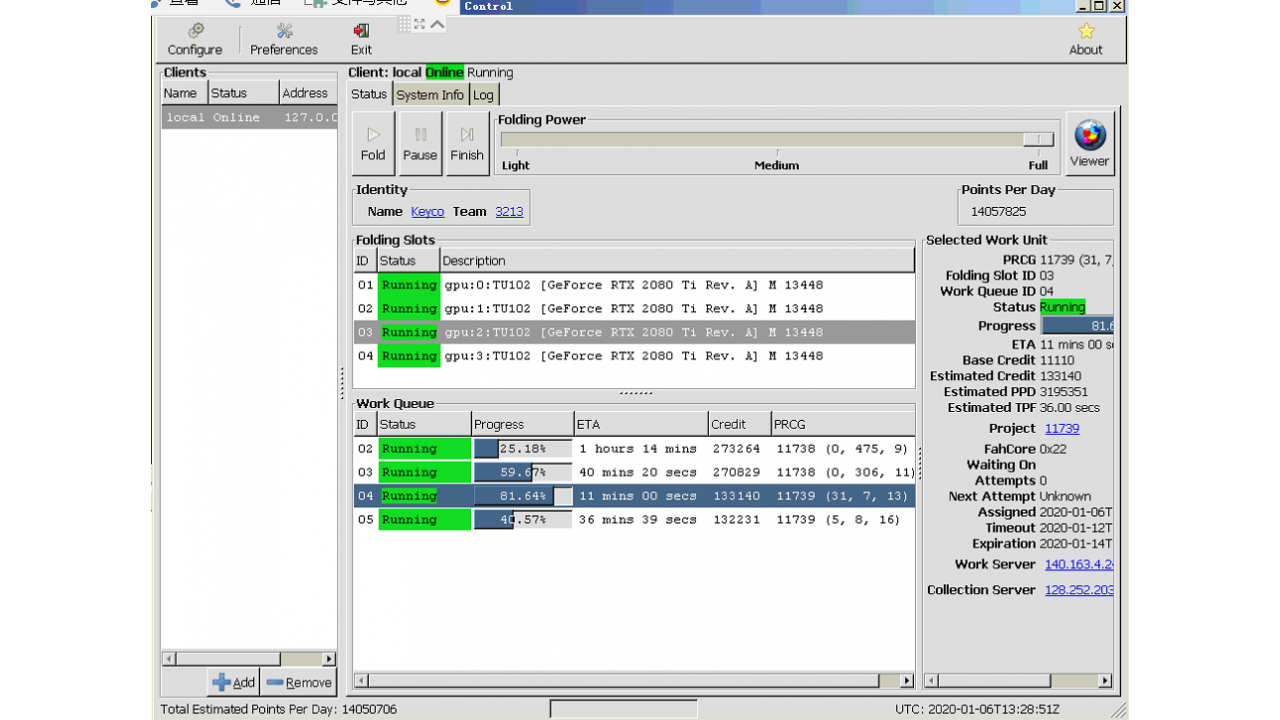Open the Work Server address link
This screenshot has width=1280, height=720.
(x=1079, y=565)
